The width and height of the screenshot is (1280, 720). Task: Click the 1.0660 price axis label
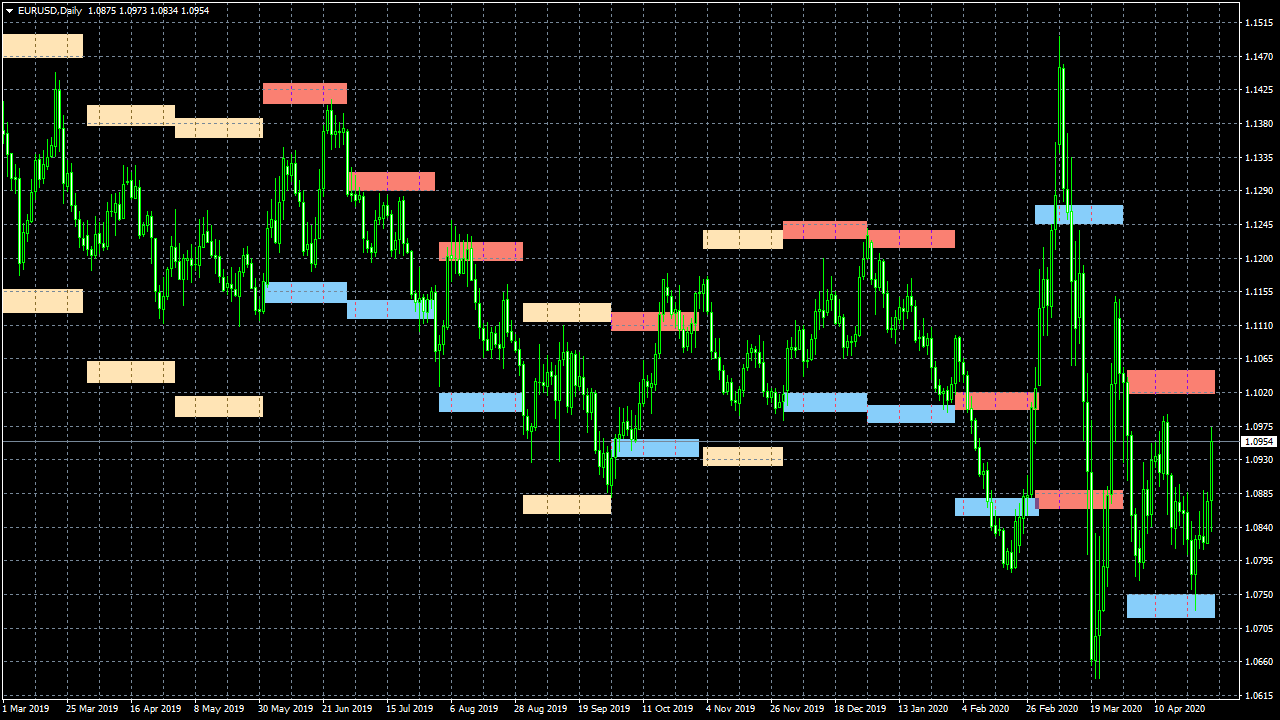(1258, 661)
